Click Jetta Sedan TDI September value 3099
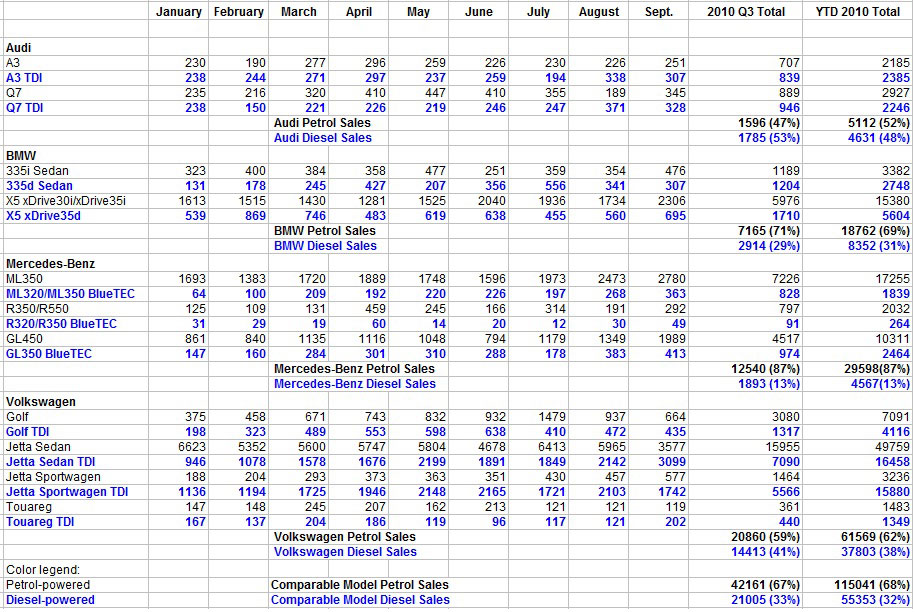 coord(672,461)
